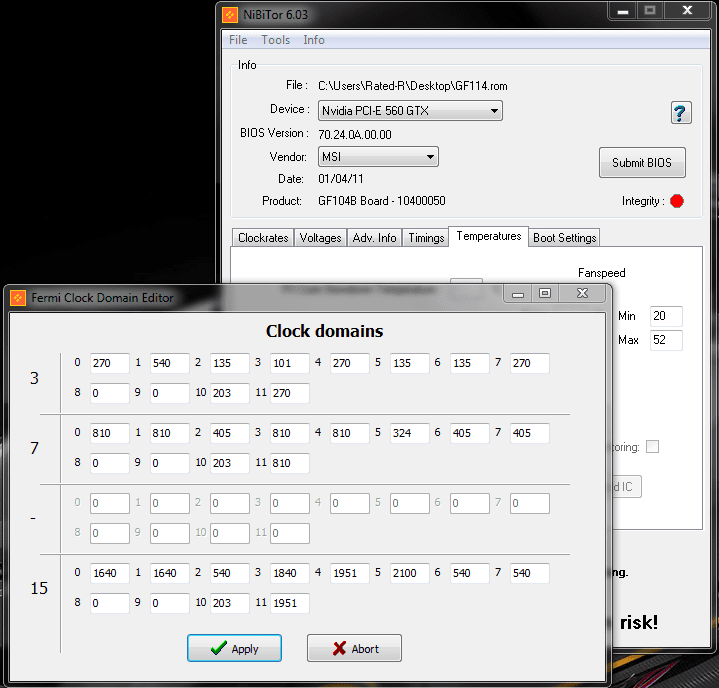Click row 7 domain 8 field showing 0
The height and width of the screenshot is (688, 719).
click(110, 463)
